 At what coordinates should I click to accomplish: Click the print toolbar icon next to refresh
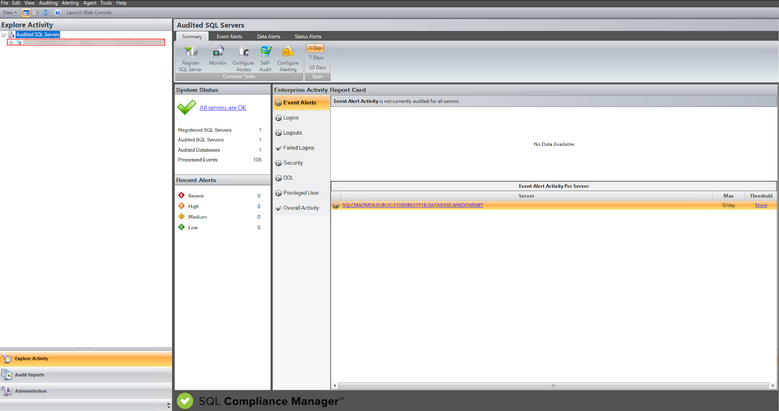[x=36, y=12]
